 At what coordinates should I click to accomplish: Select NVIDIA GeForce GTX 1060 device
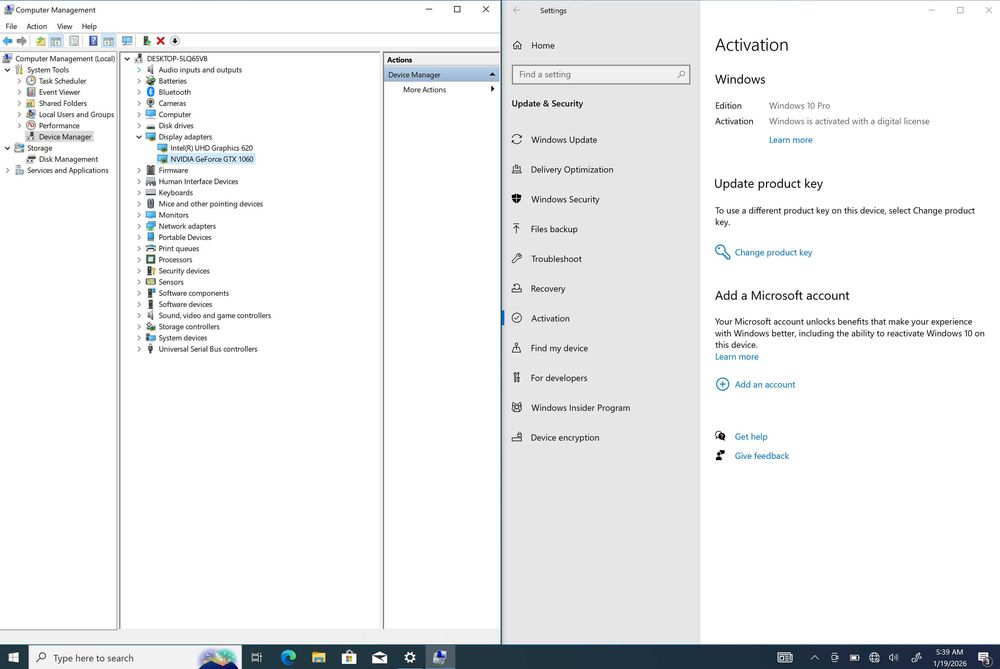(x=211, y=159)
